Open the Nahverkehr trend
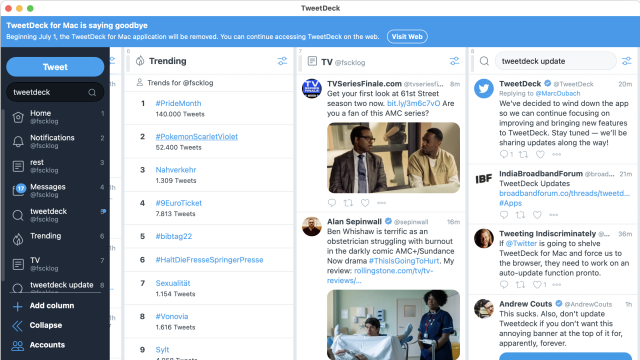 coord(176,170)
